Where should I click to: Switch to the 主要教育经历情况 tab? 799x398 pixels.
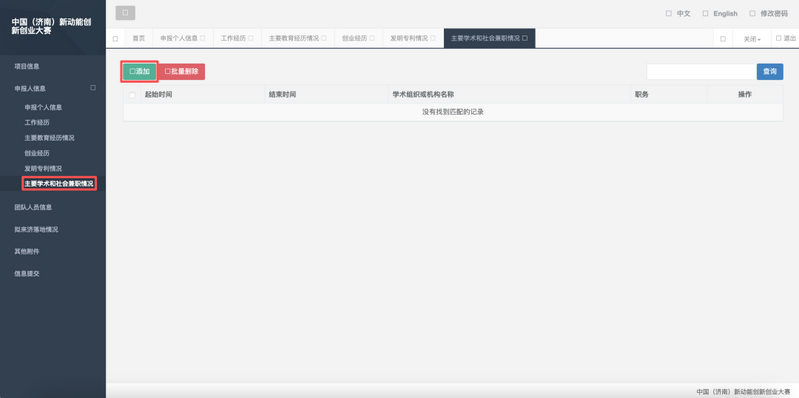tap(294, 38)
